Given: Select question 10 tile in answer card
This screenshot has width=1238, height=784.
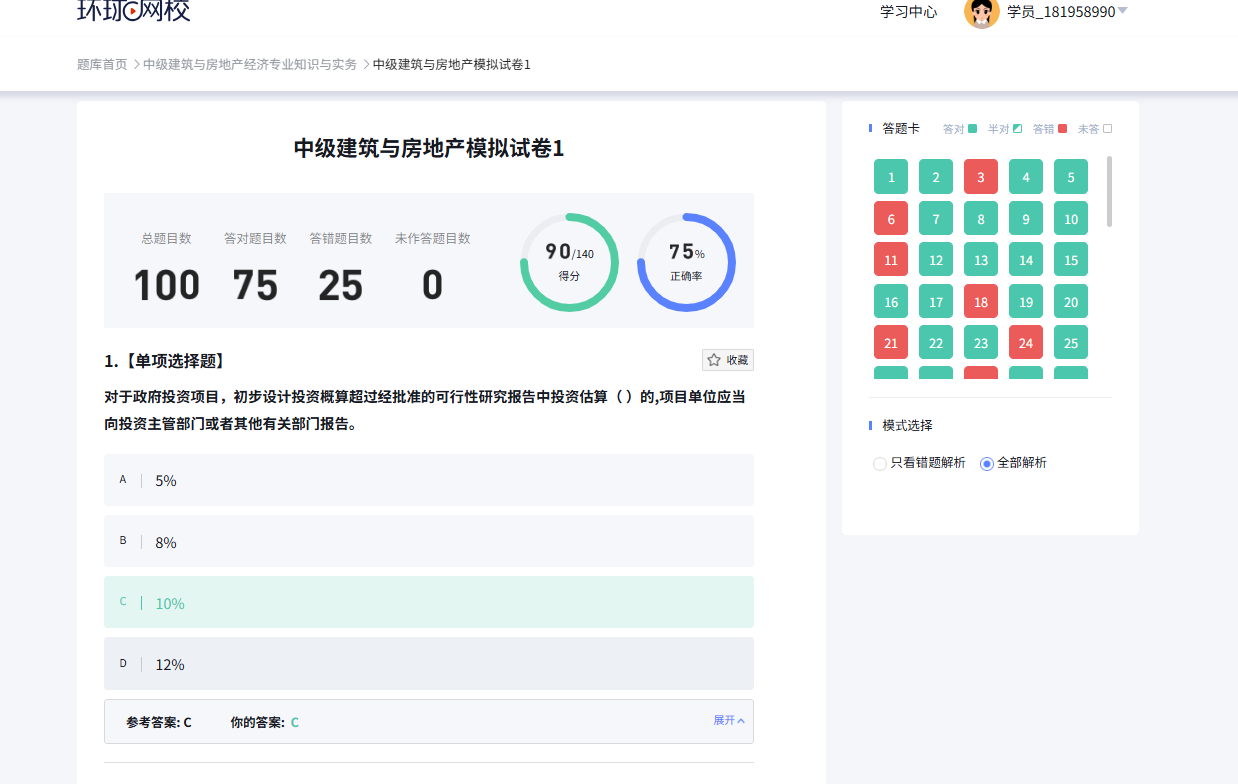Looking at the screenshot, I should coord(1070,219).
